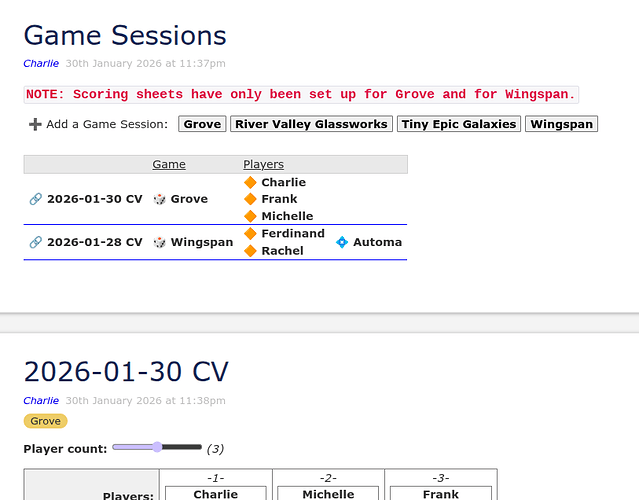Image resolution: width=639 pixels, height=500 pixels.
Task: Click the Game column header
Action: pos(168,164)
